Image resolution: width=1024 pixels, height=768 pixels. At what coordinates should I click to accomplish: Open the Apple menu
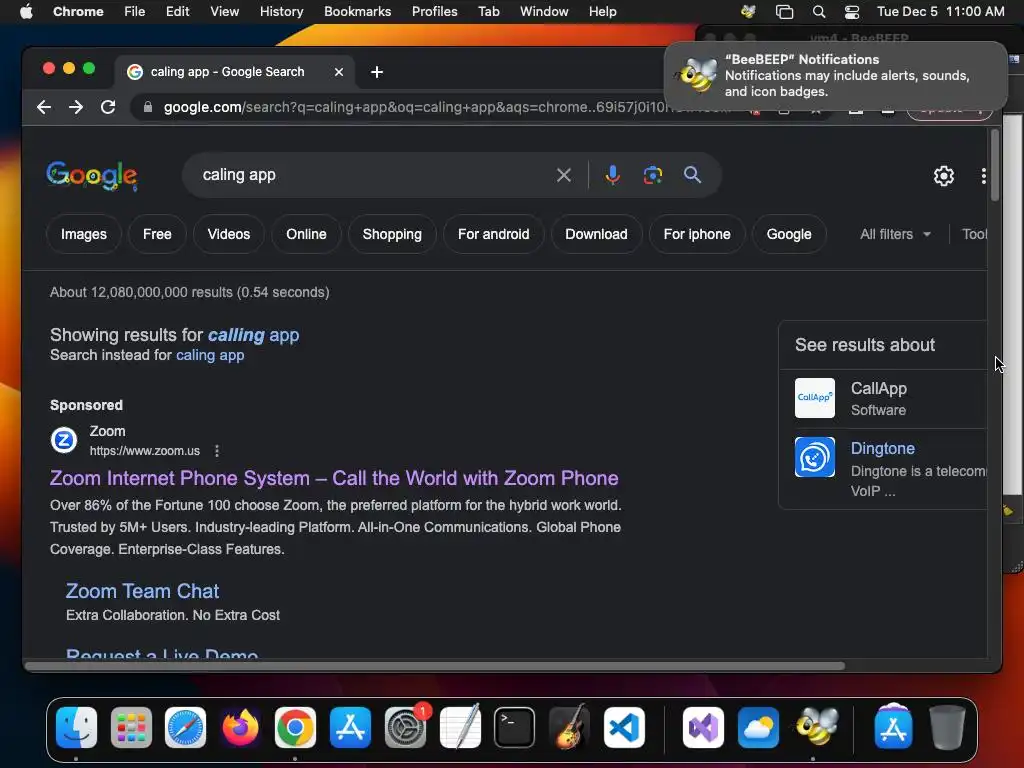pyautogui.click(x=26, y=12)
